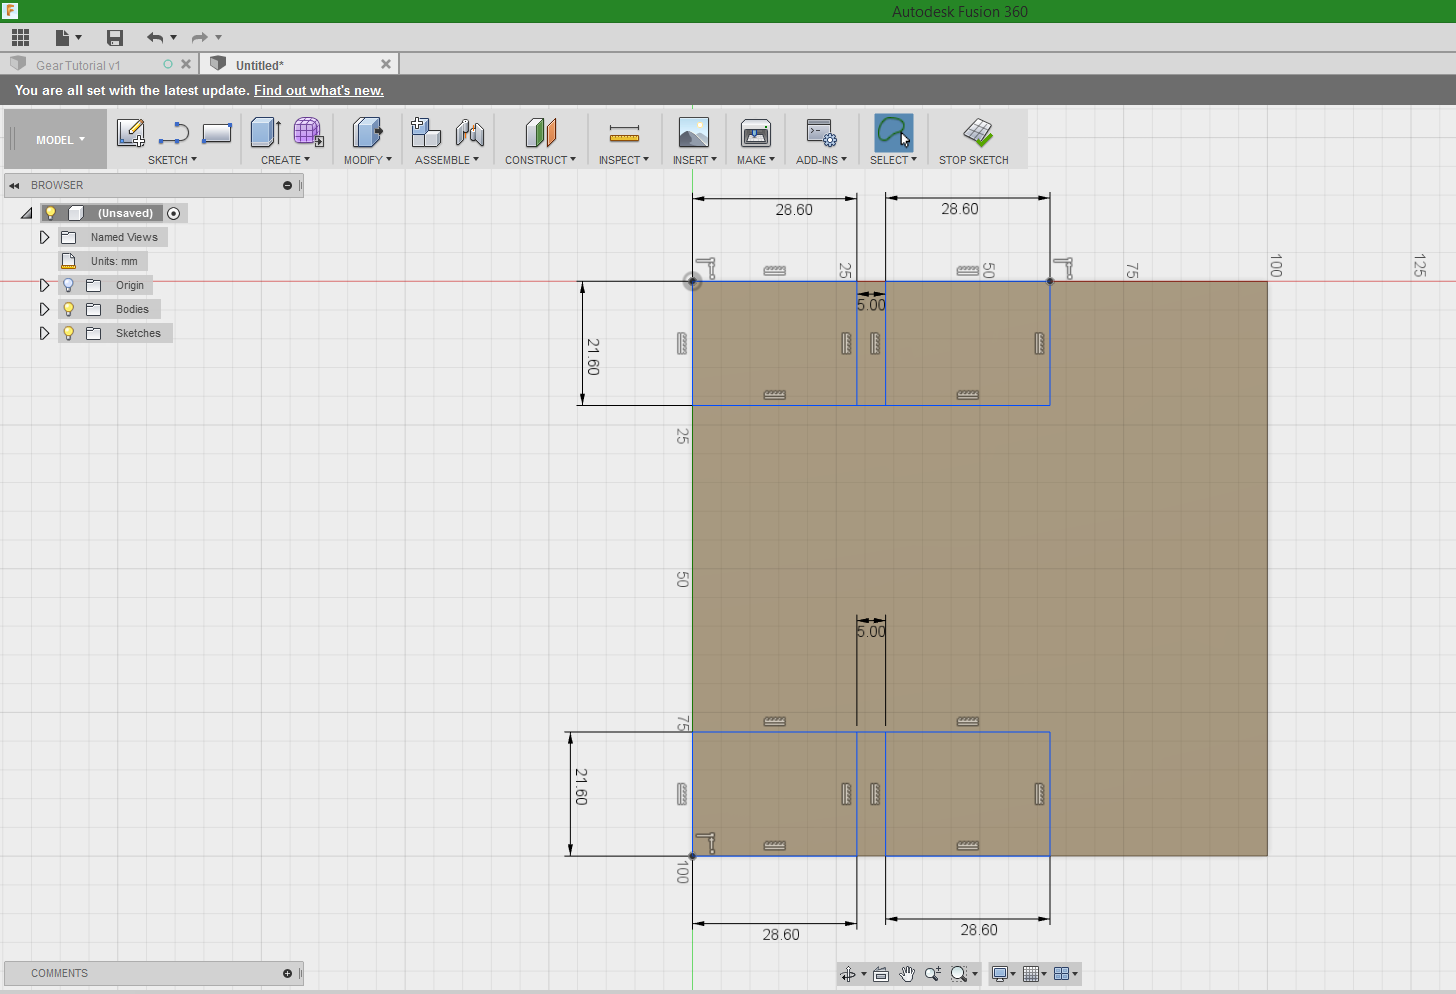Click the Insert image icon
Viewport: 1456px width, 994px height.
[x=693, y=133]
